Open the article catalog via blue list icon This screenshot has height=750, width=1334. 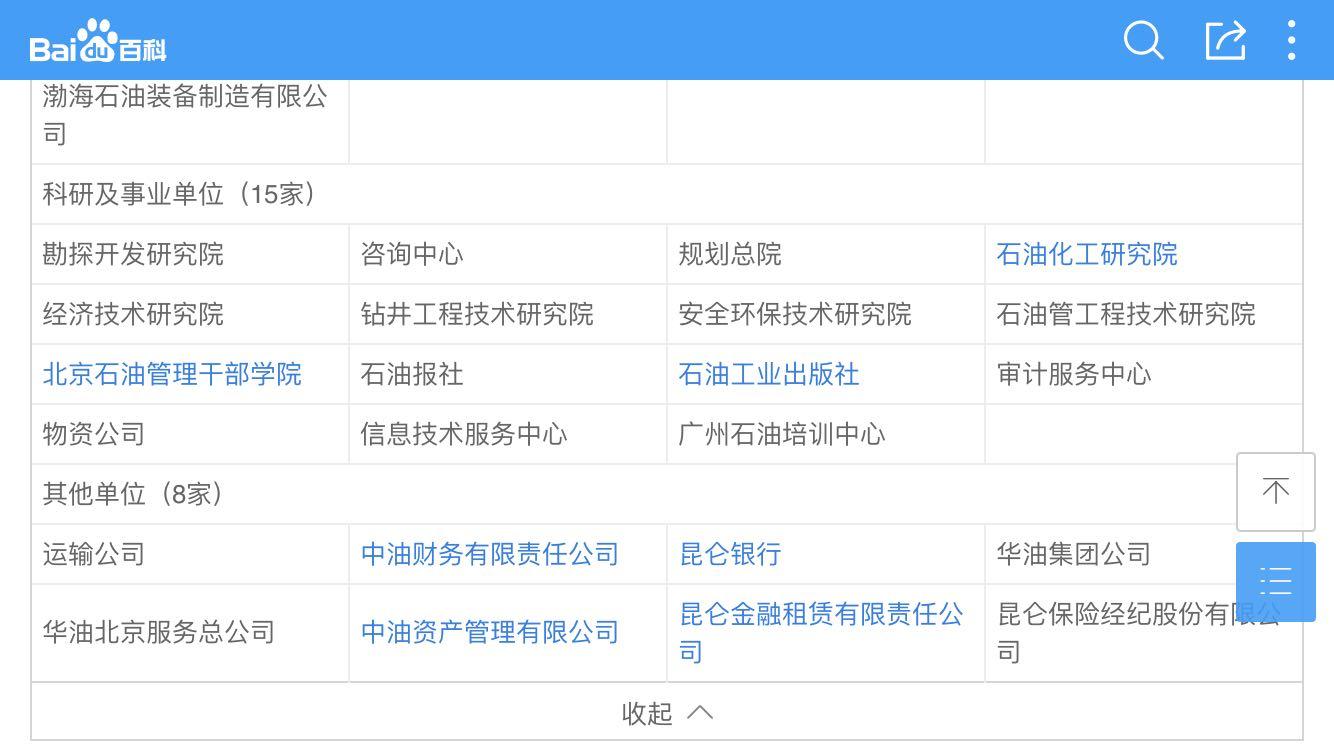(1276, 581)
